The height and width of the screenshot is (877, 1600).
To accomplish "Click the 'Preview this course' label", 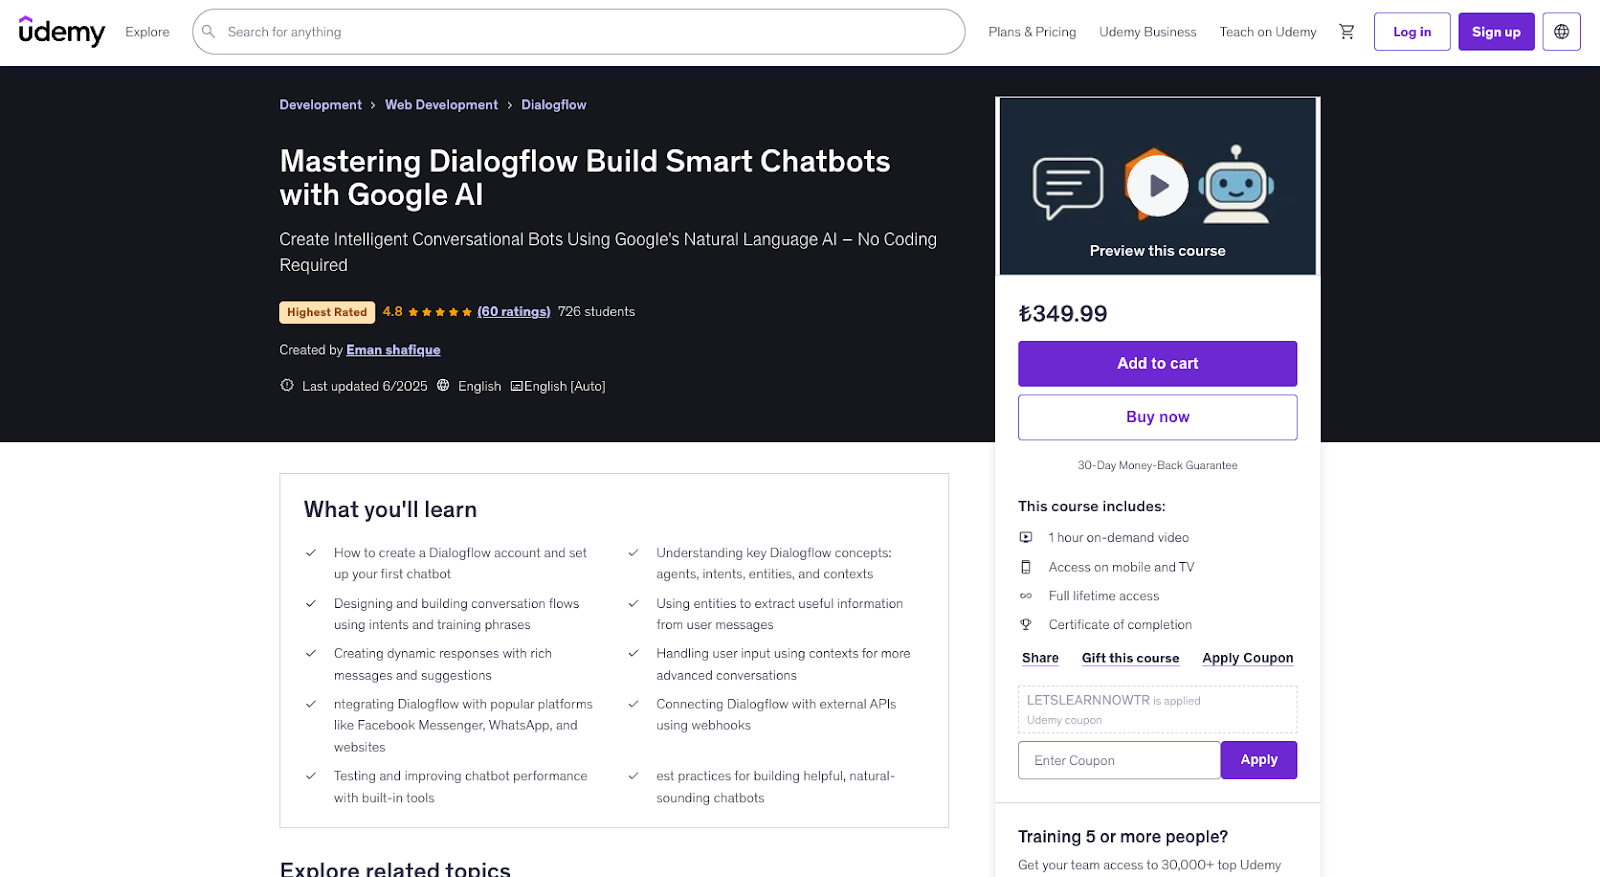I will [1157, 251].
